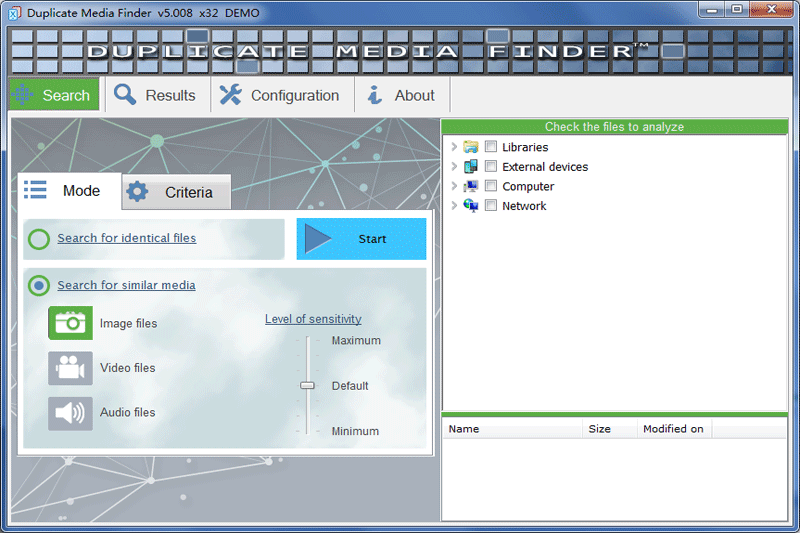Select the Audio files speaker icon
Image resolution: width=800 pixels, height=533 pixels.
(x=70, y=413)
